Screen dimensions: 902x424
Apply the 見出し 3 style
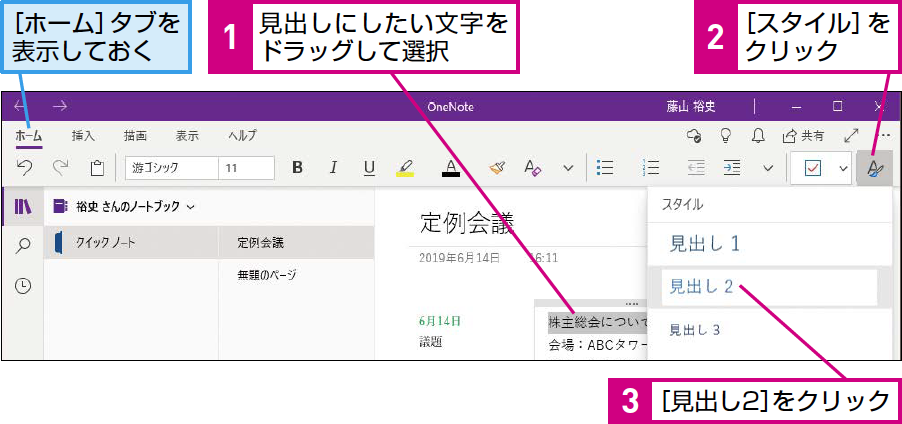click(x=695, y=330)
